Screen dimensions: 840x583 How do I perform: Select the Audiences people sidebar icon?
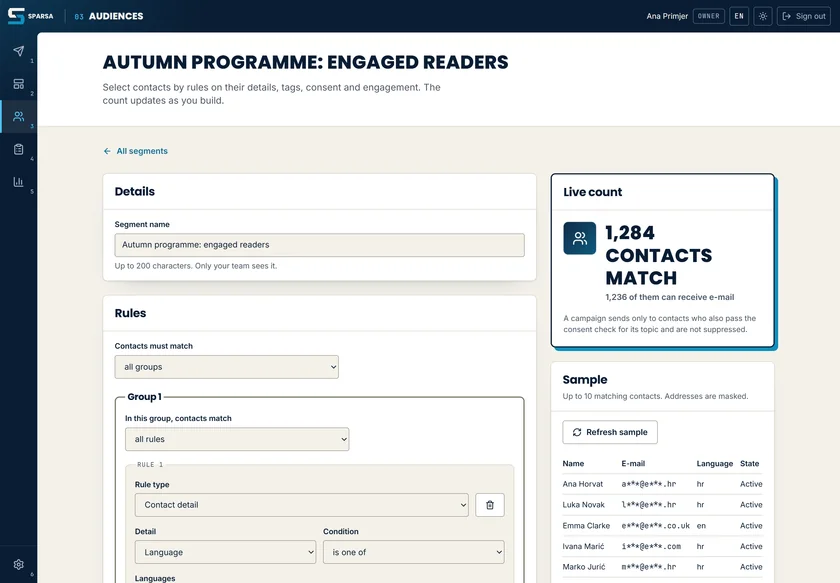pos(18,116)
